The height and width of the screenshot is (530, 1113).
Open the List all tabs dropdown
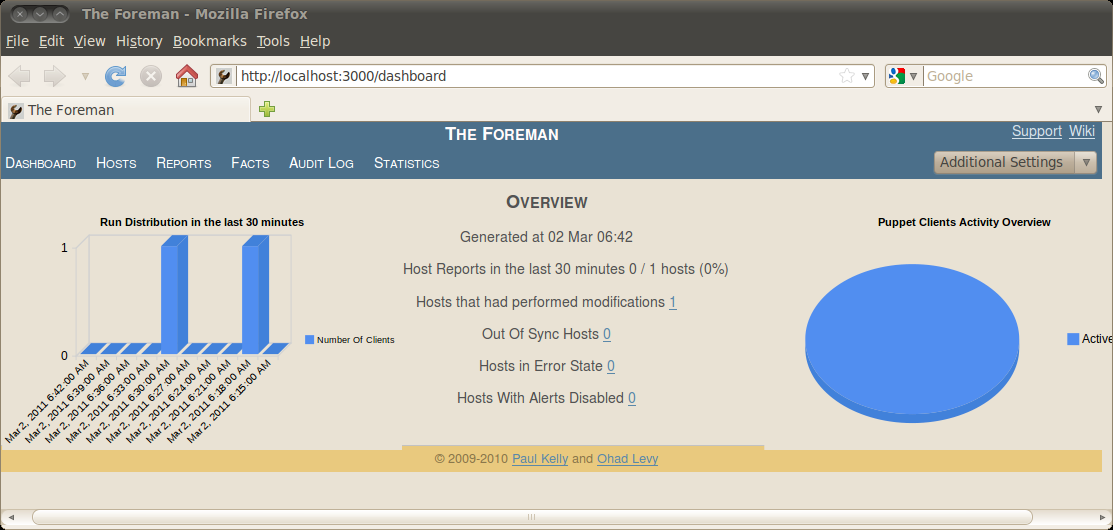tap(1099, 109)
